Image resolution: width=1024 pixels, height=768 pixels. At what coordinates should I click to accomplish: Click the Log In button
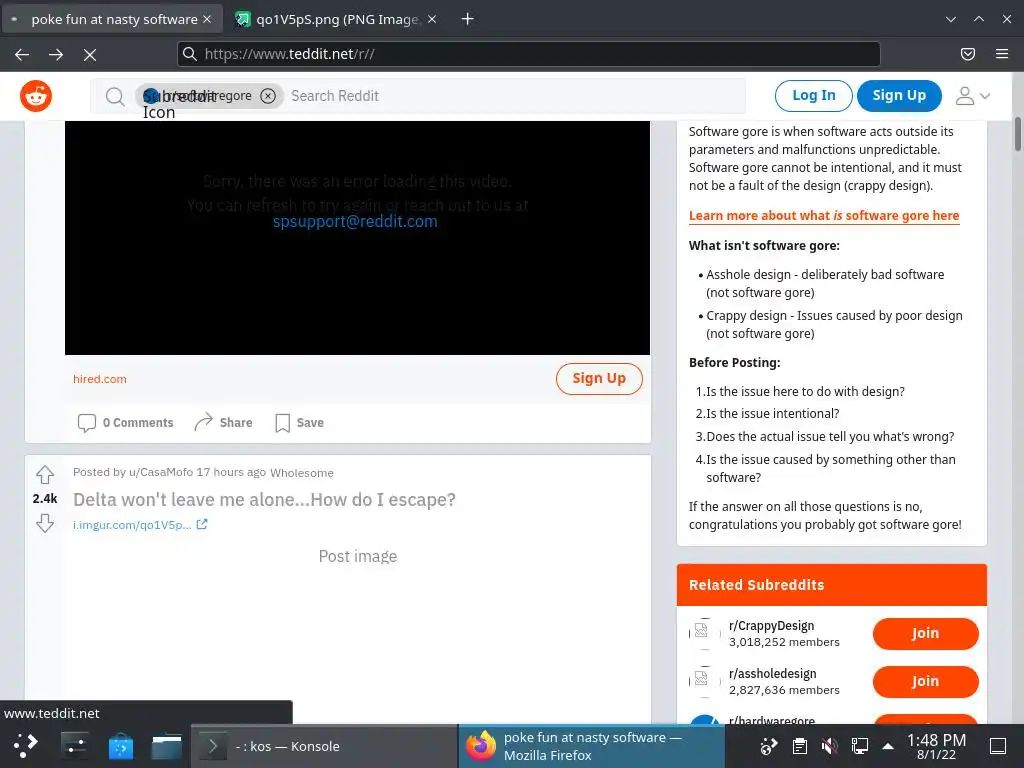(813, 95)
